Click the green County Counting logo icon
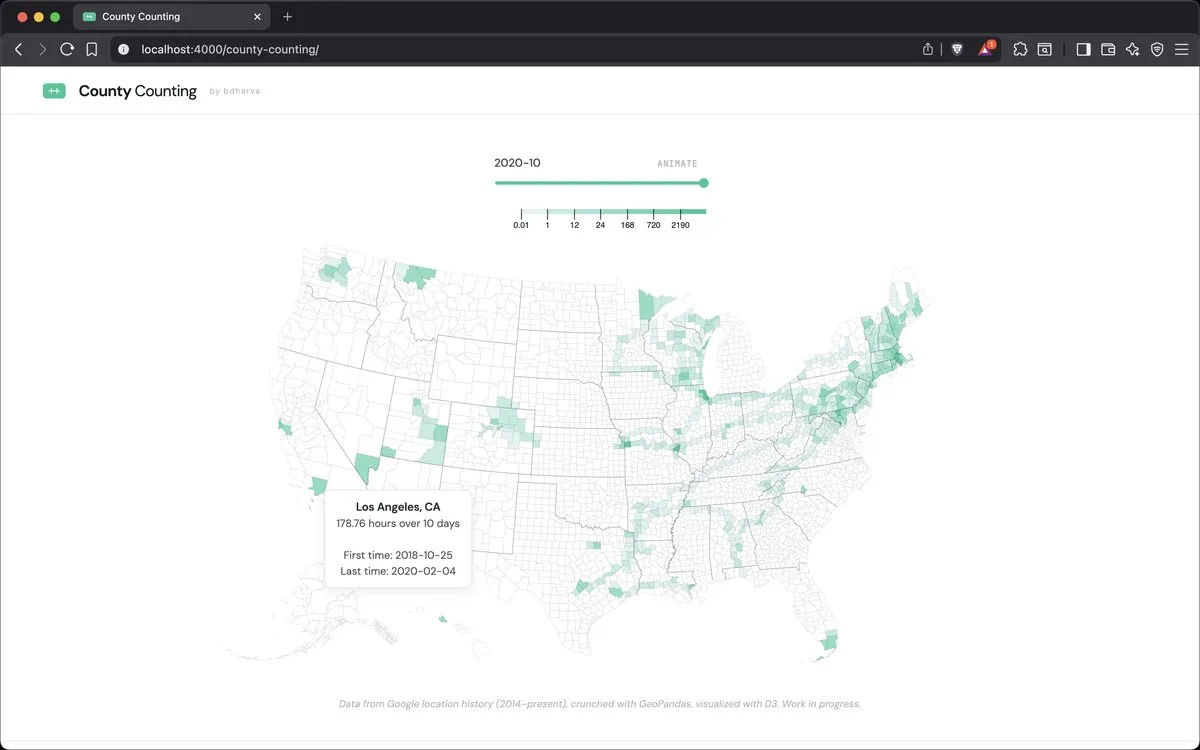The height and width of the screenshot is (750, 1200). 54,91
